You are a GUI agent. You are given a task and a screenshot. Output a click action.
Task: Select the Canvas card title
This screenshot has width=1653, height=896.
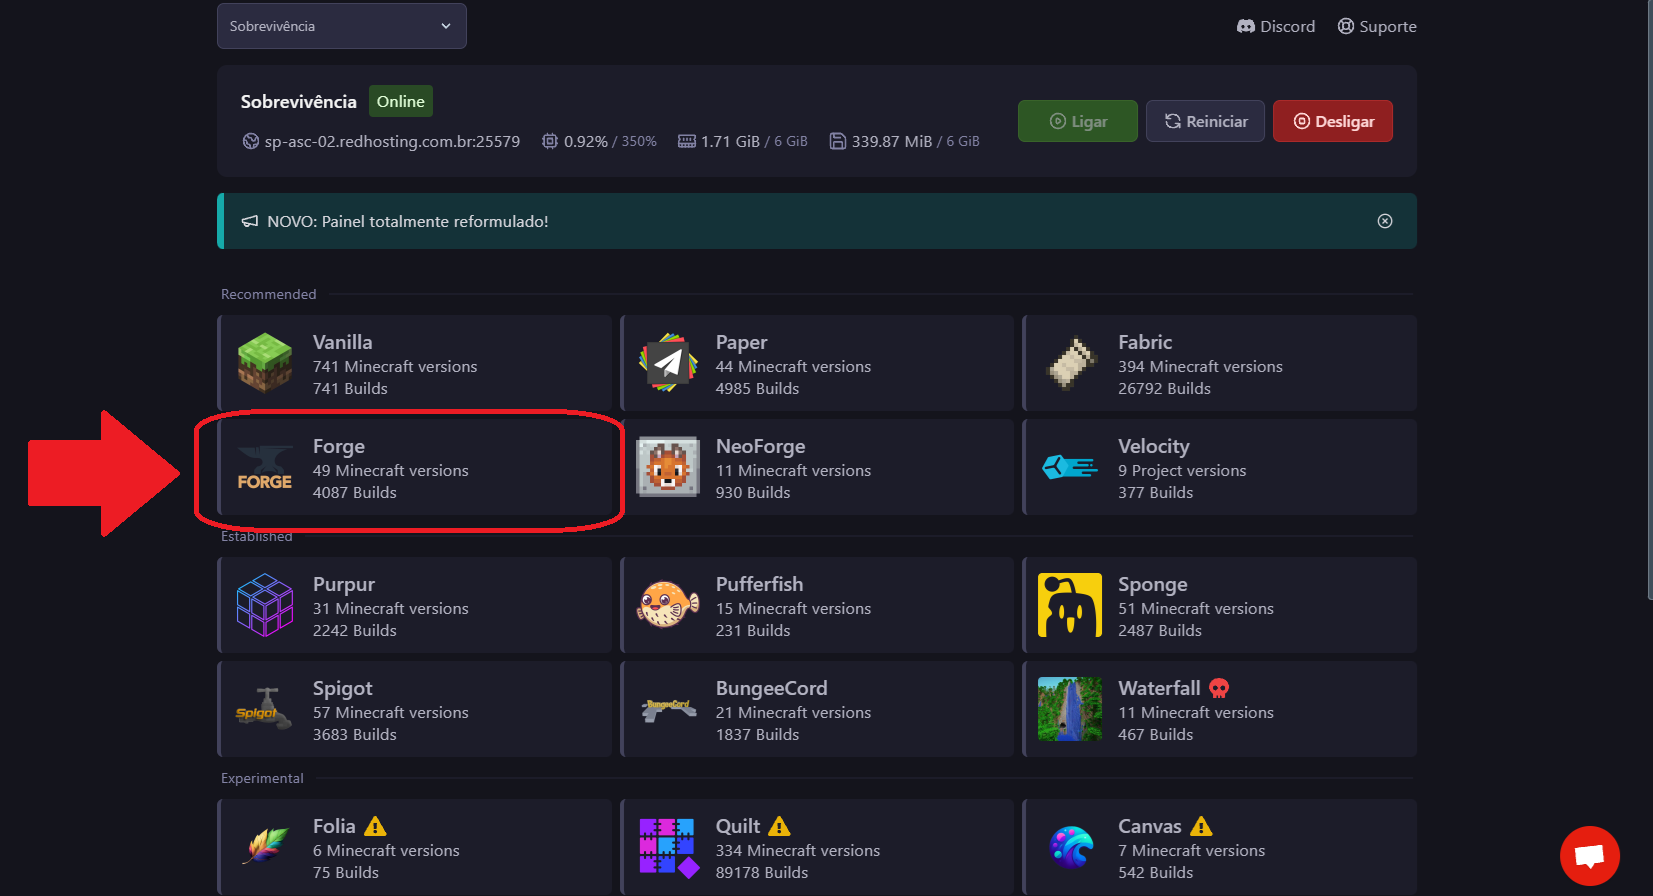[x=1150, y=826]
